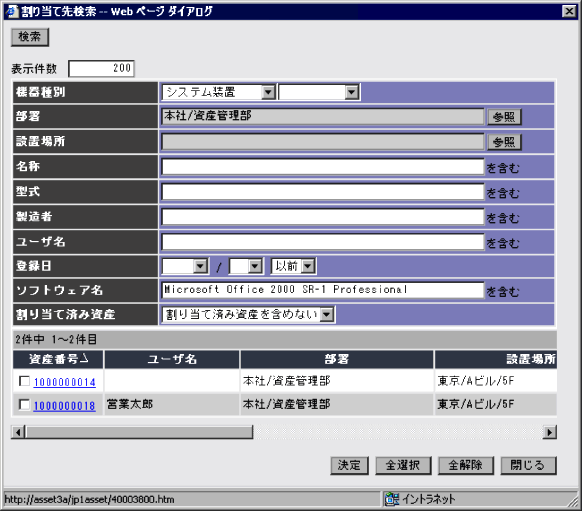Click 参照 button next to 設置場所 field

coord(504,142)
